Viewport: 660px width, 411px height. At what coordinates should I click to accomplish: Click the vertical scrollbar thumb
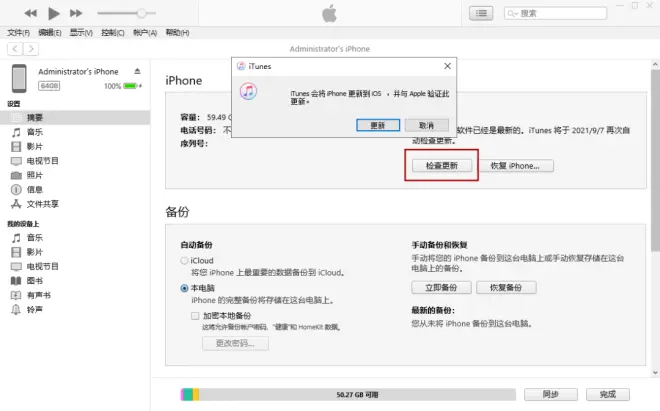click(x=655, y=161)
